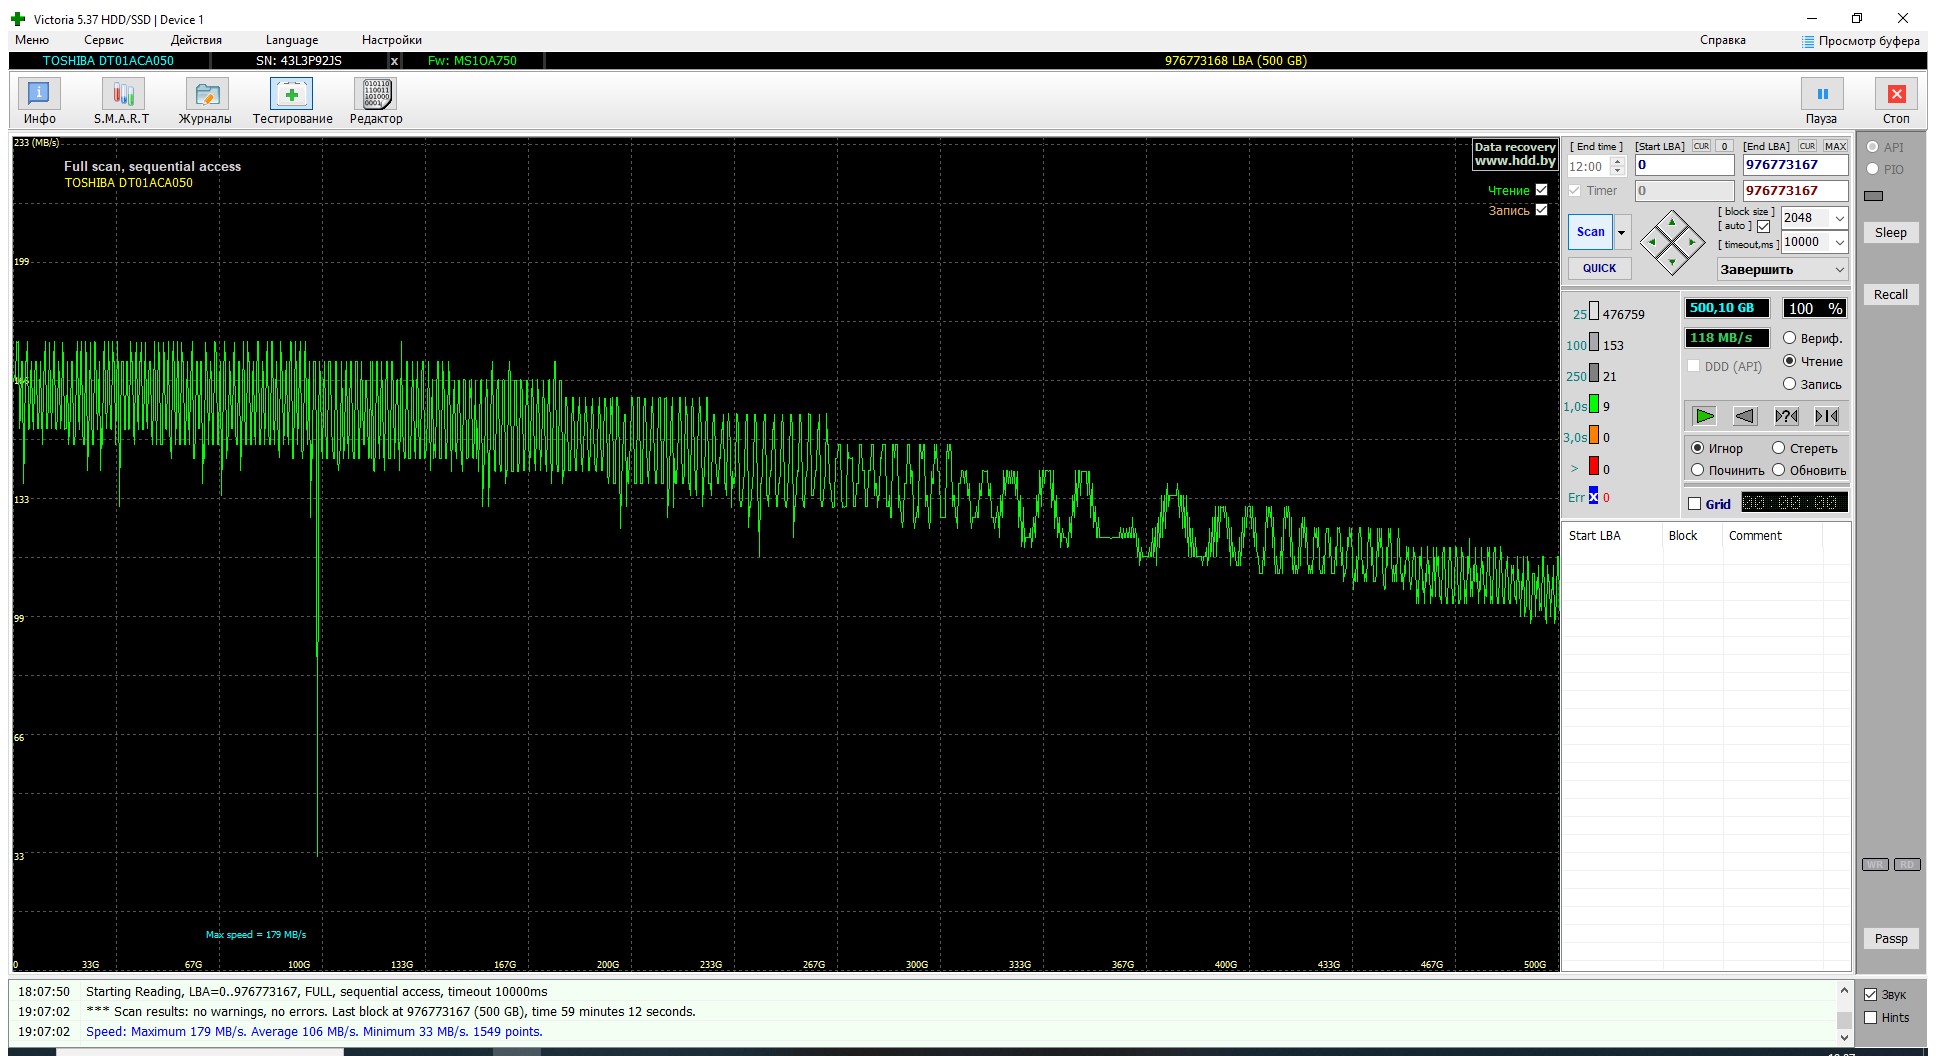Screen dimensions: 1936x1056
Task: Open the Сервис menu
Action: tap(104, 40)
